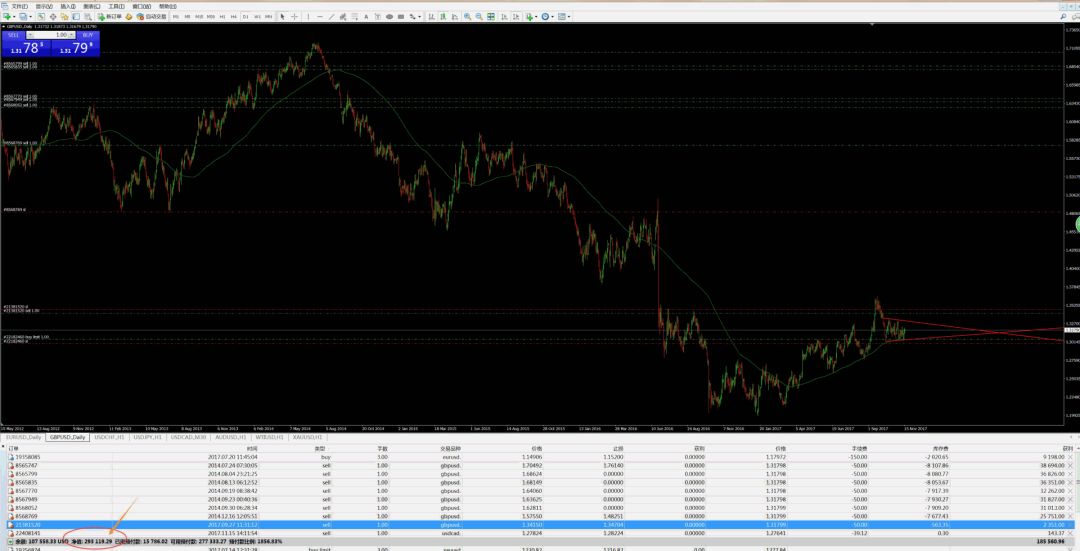
Task: Select the Text 'A' drawing tool
Action: pyautogui.click(x=366, y=17)
